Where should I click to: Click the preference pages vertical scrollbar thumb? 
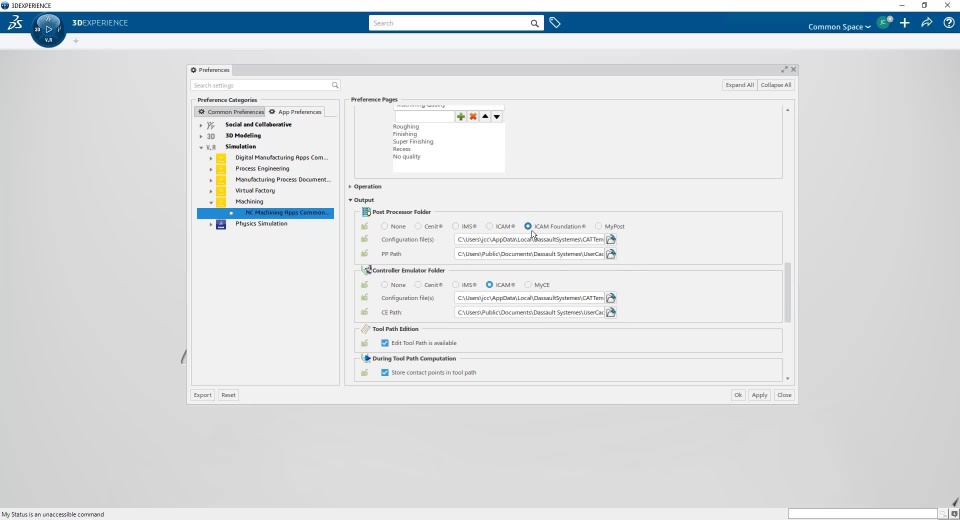pyautogui.click(x=787, y=293)
